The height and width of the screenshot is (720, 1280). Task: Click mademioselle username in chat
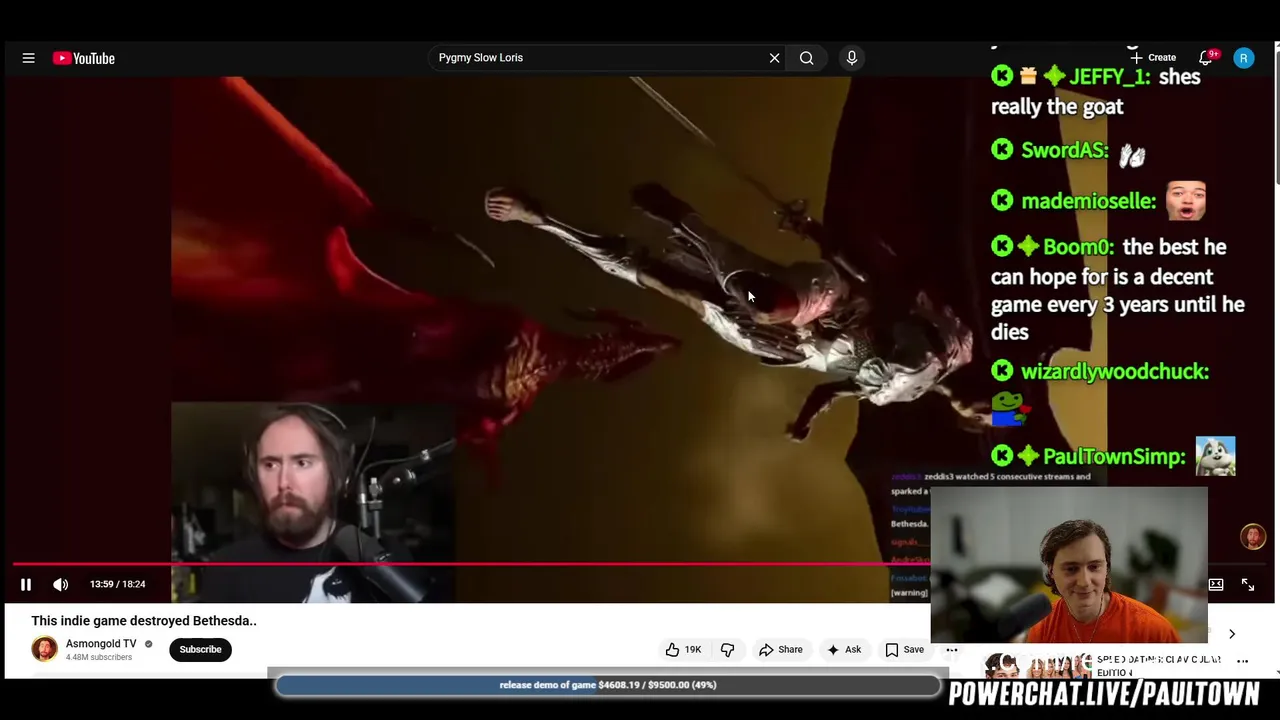[1088, 202]
